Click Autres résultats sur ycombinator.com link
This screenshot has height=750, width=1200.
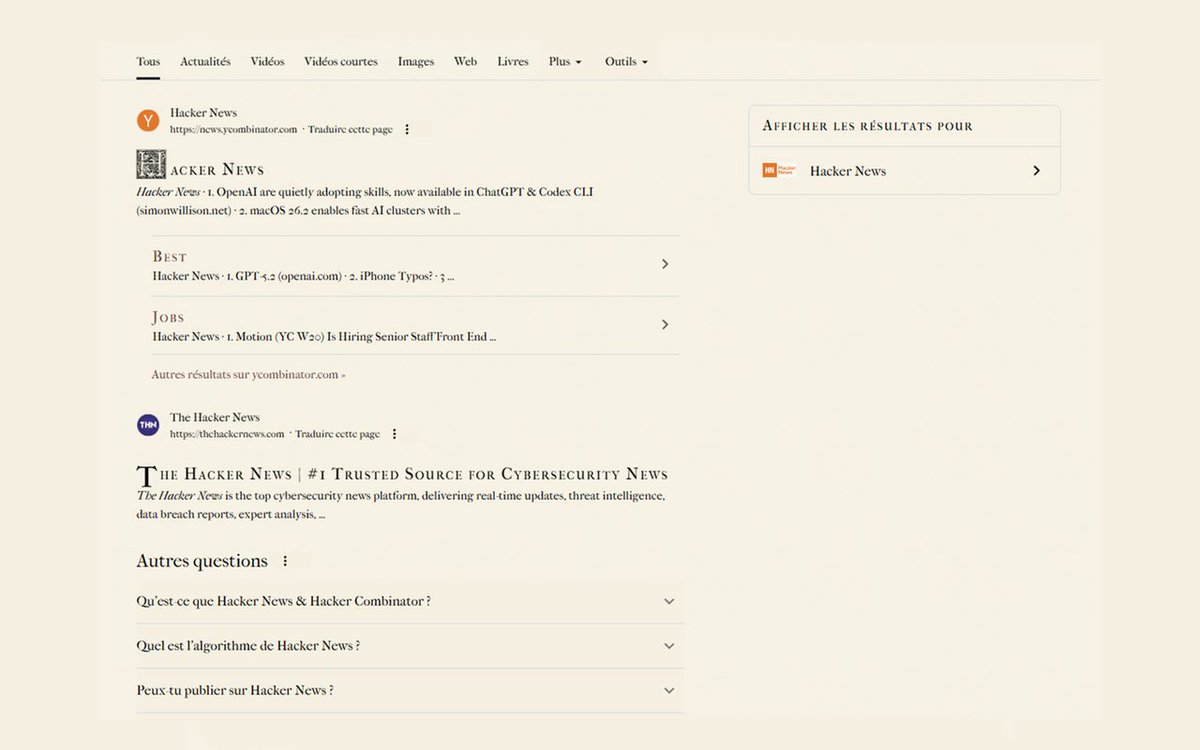248,375
